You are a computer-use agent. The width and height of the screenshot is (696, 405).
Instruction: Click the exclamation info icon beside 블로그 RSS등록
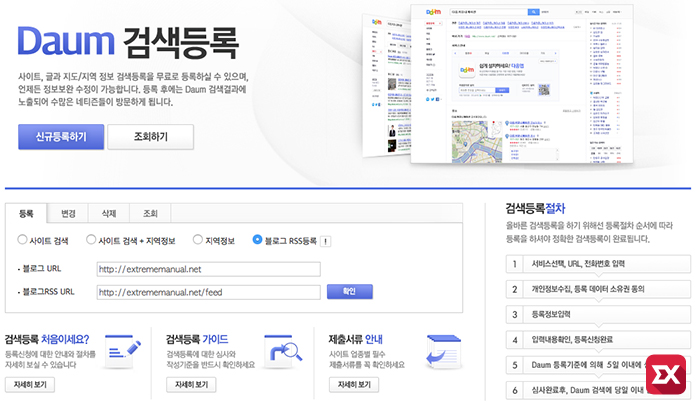(325, 242)
